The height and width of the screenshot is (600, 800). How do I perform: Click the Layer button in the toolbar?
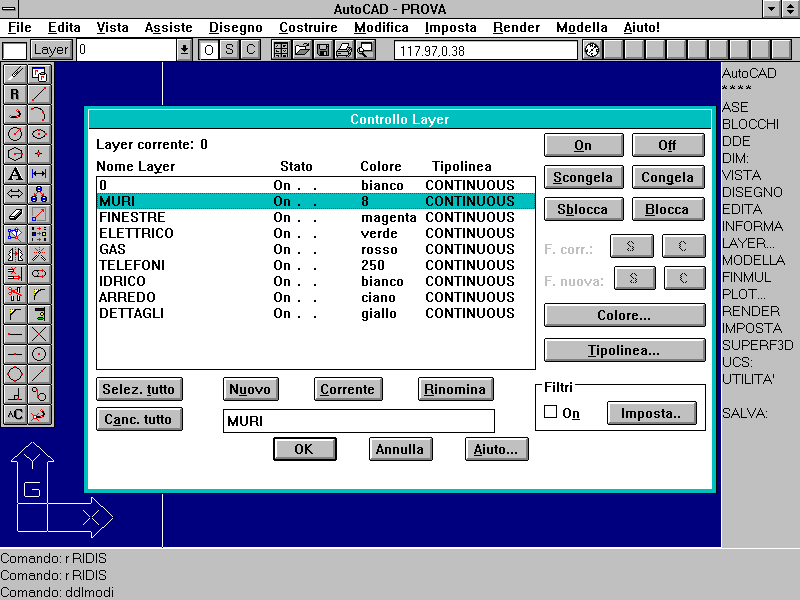pos(51,50)
